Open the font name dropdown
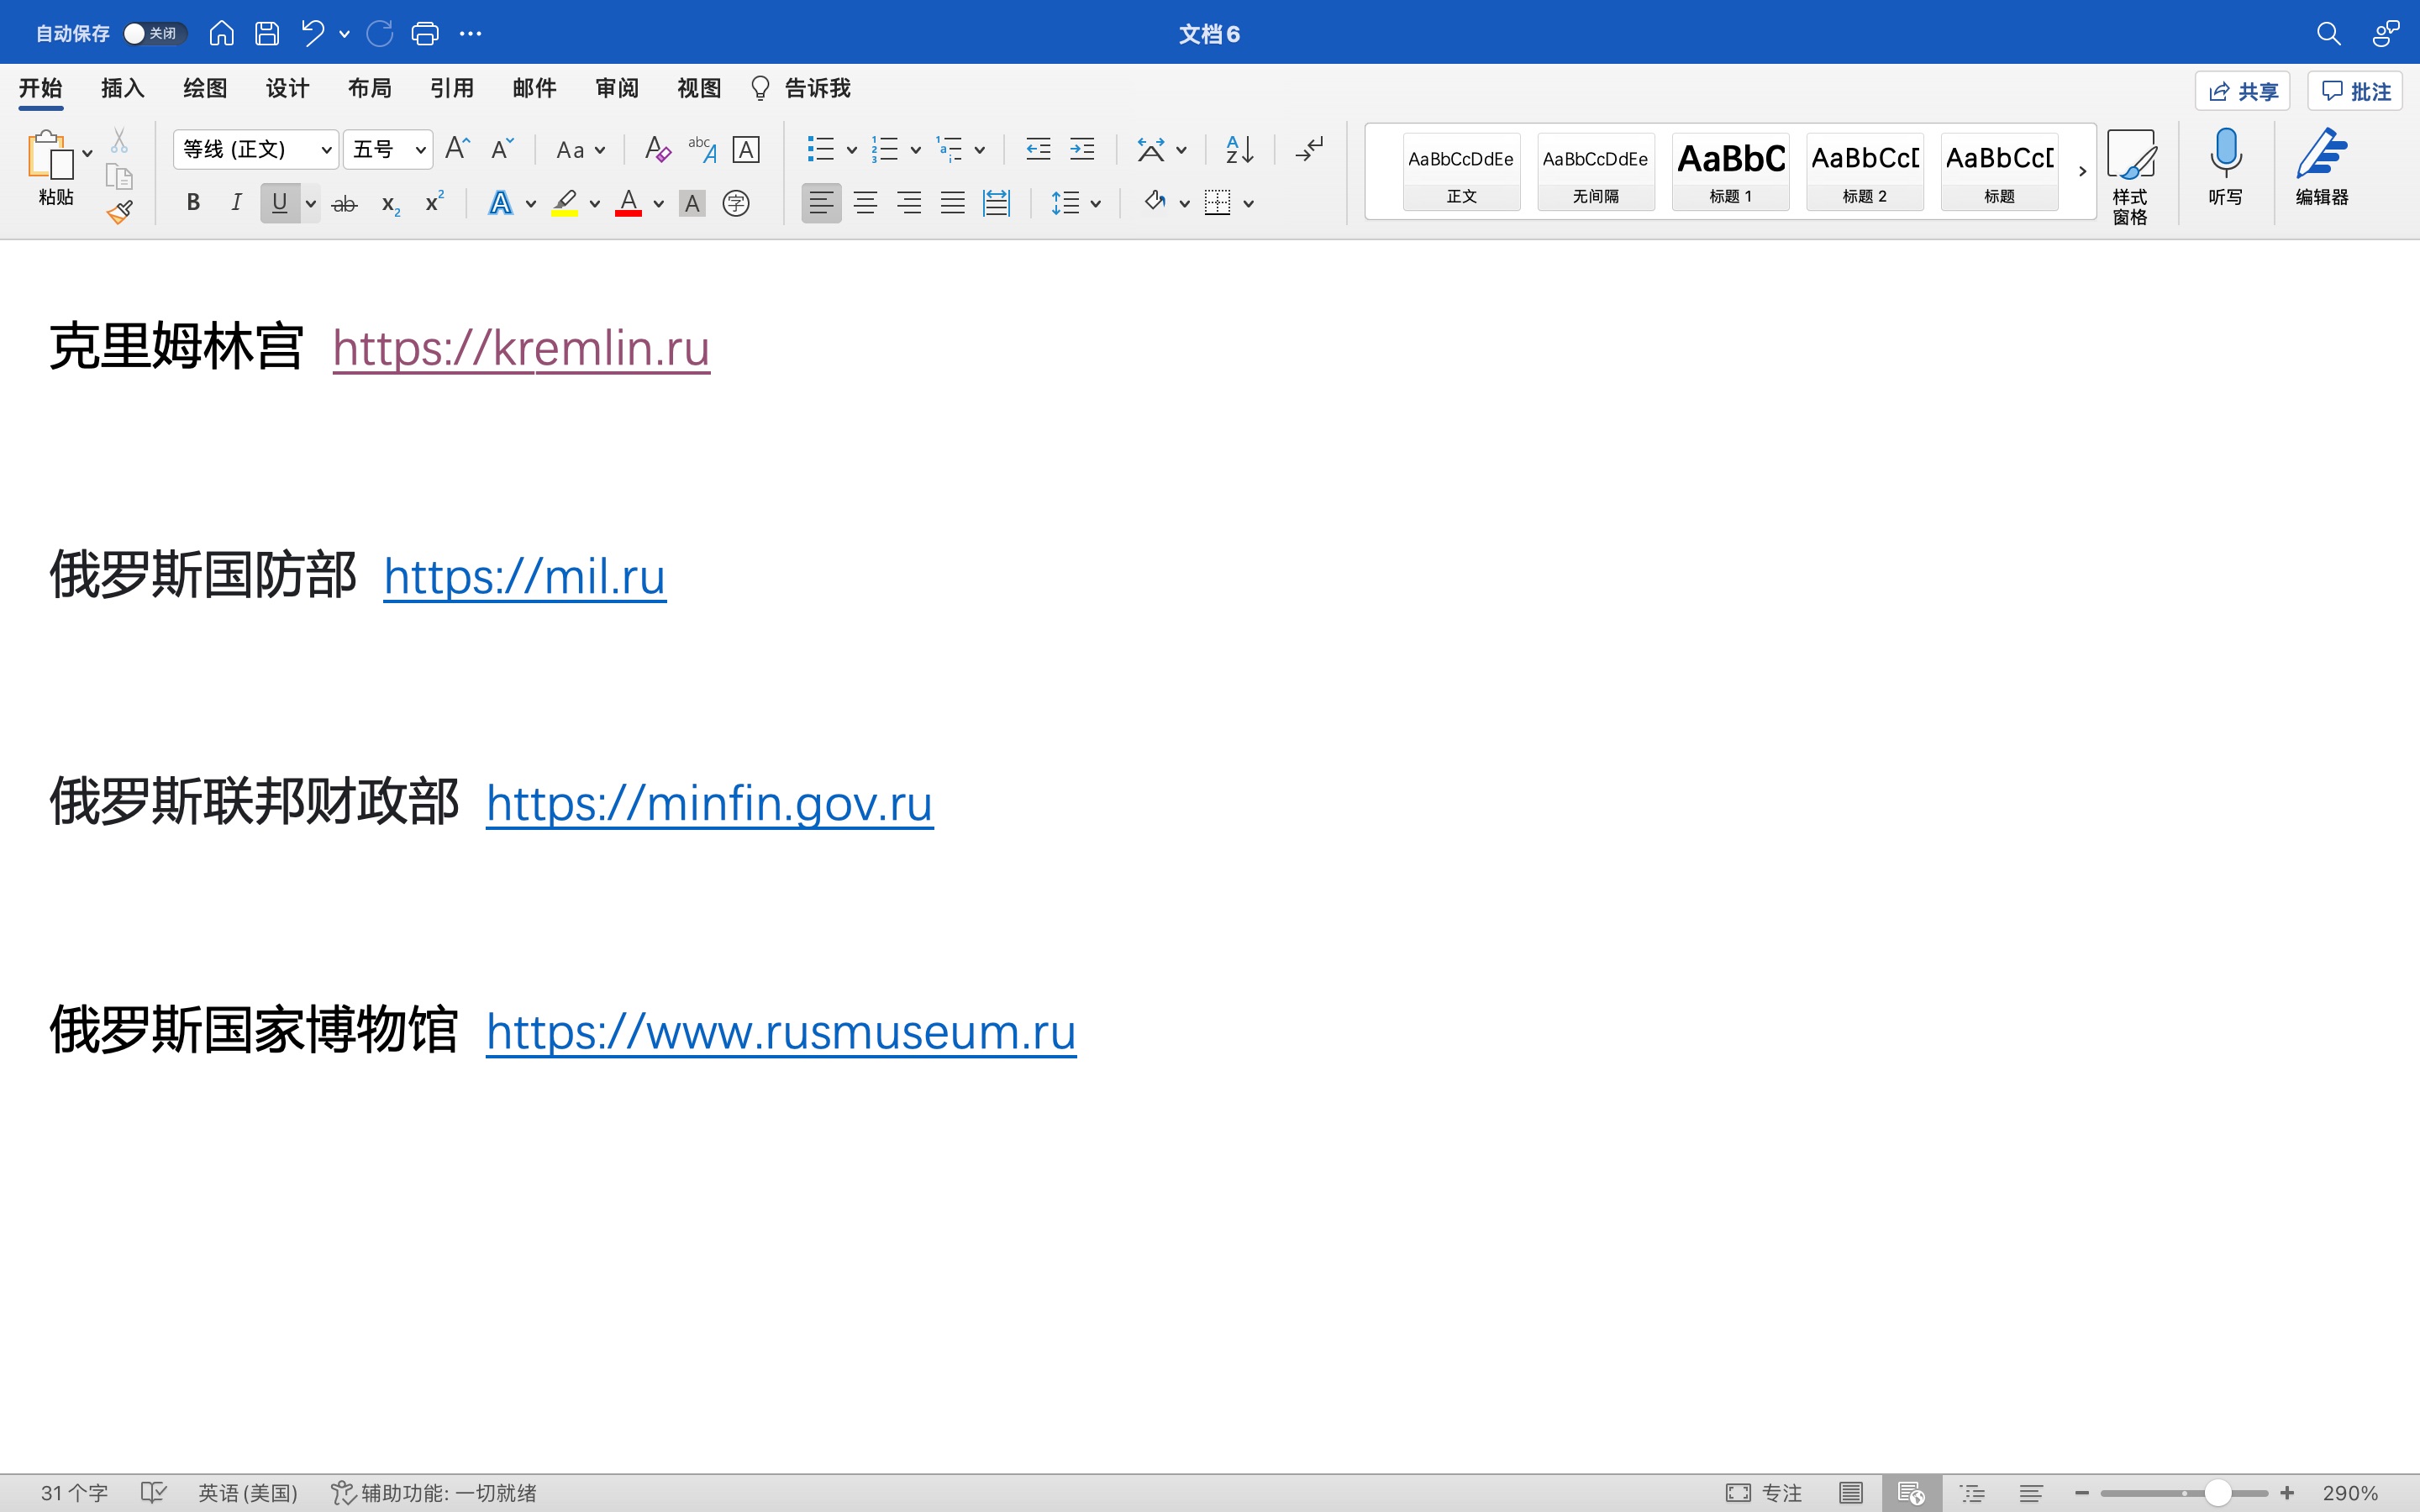Image resolution: width=2420 pixels, height=1512 pixels. tap(326, 150)
